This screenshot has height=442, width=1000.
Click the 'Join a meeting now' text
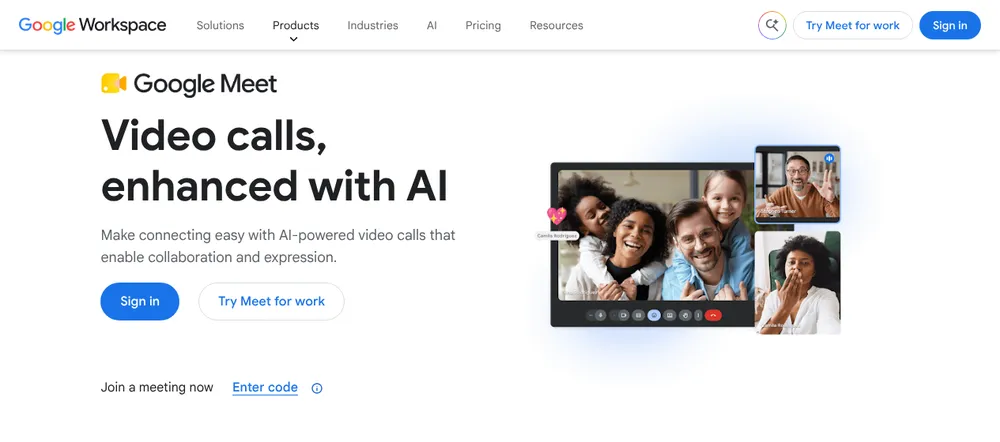coord(157,387)
